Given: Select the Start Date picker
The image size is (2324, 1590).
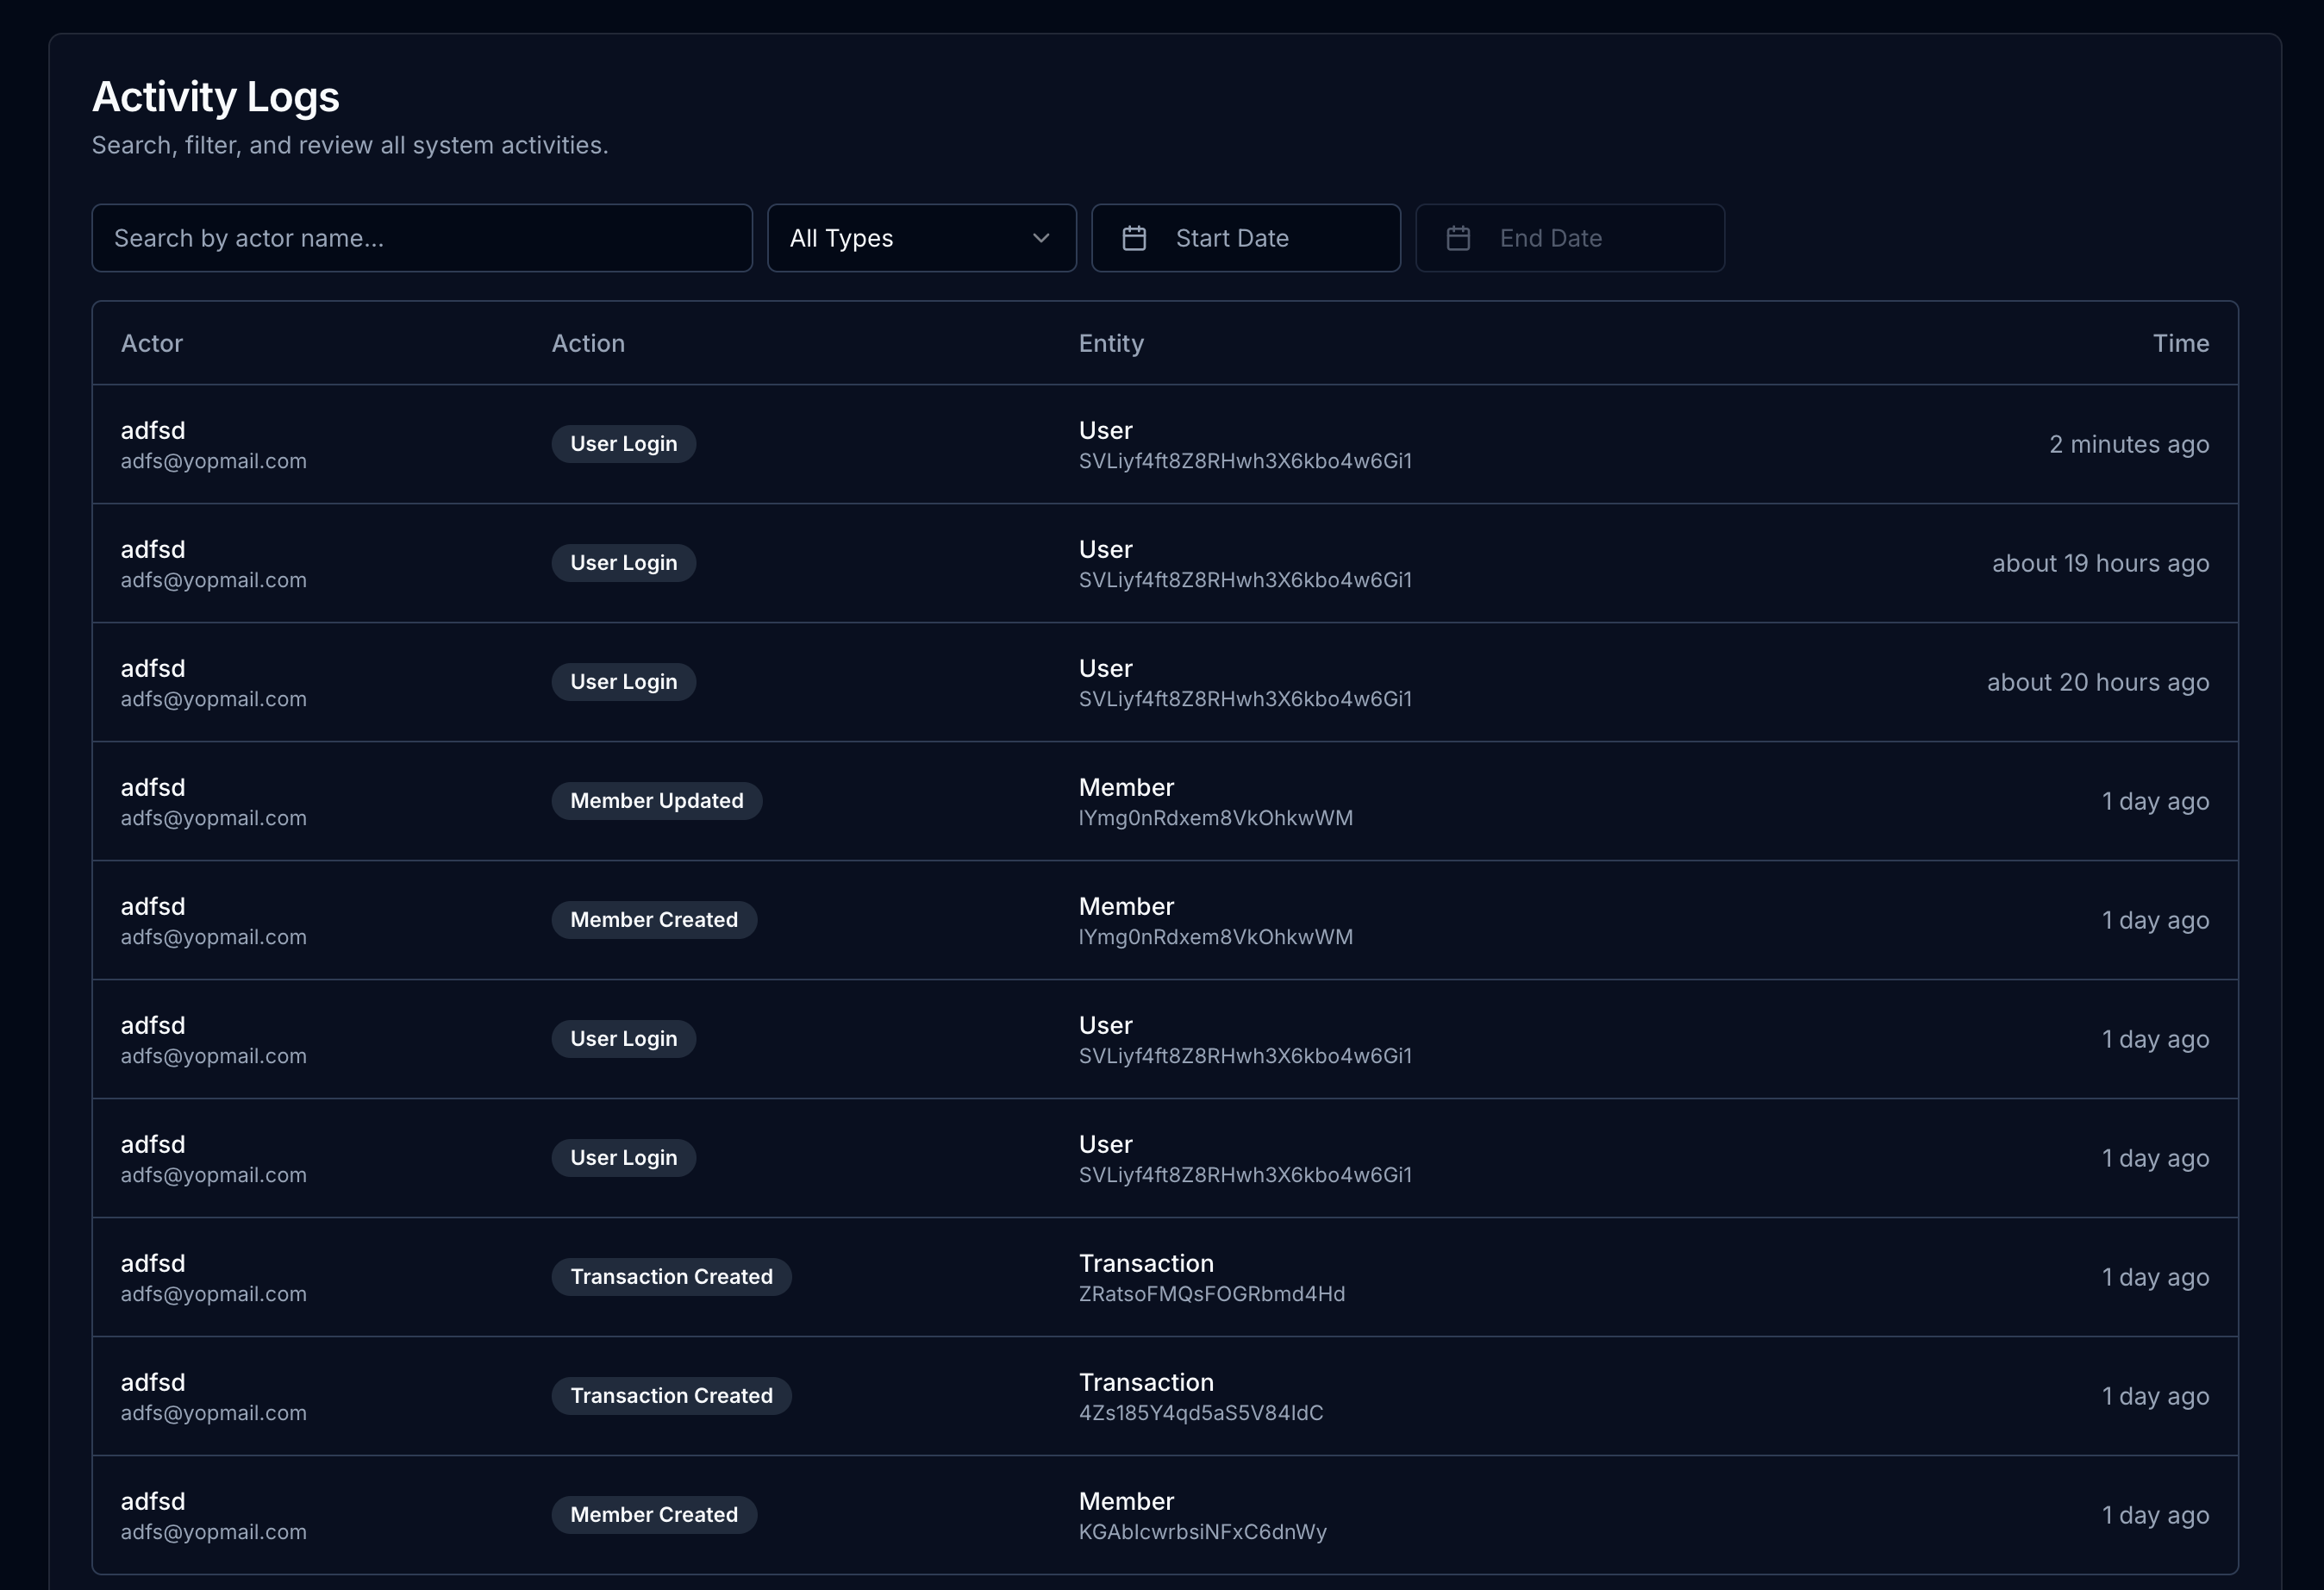Looking at the screenshot, I should (x=1245, y=238).
